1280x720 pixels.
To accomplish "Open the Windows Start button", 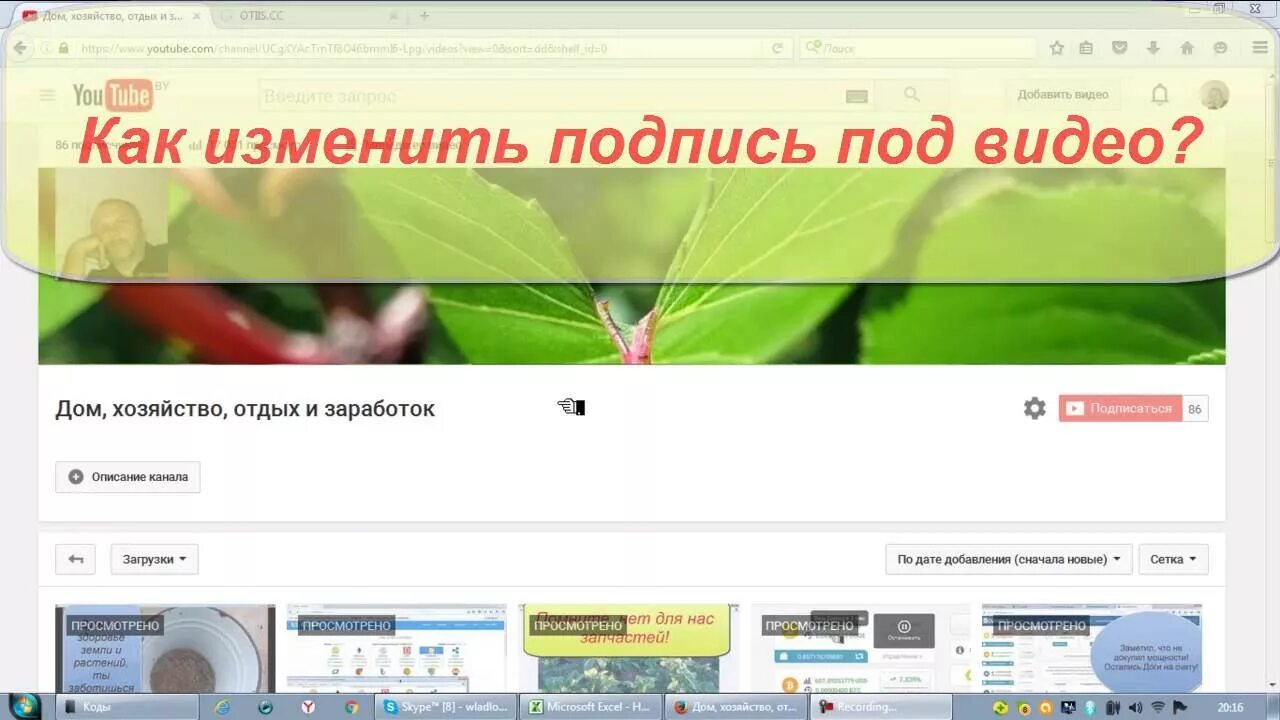I will coord(23,706).
